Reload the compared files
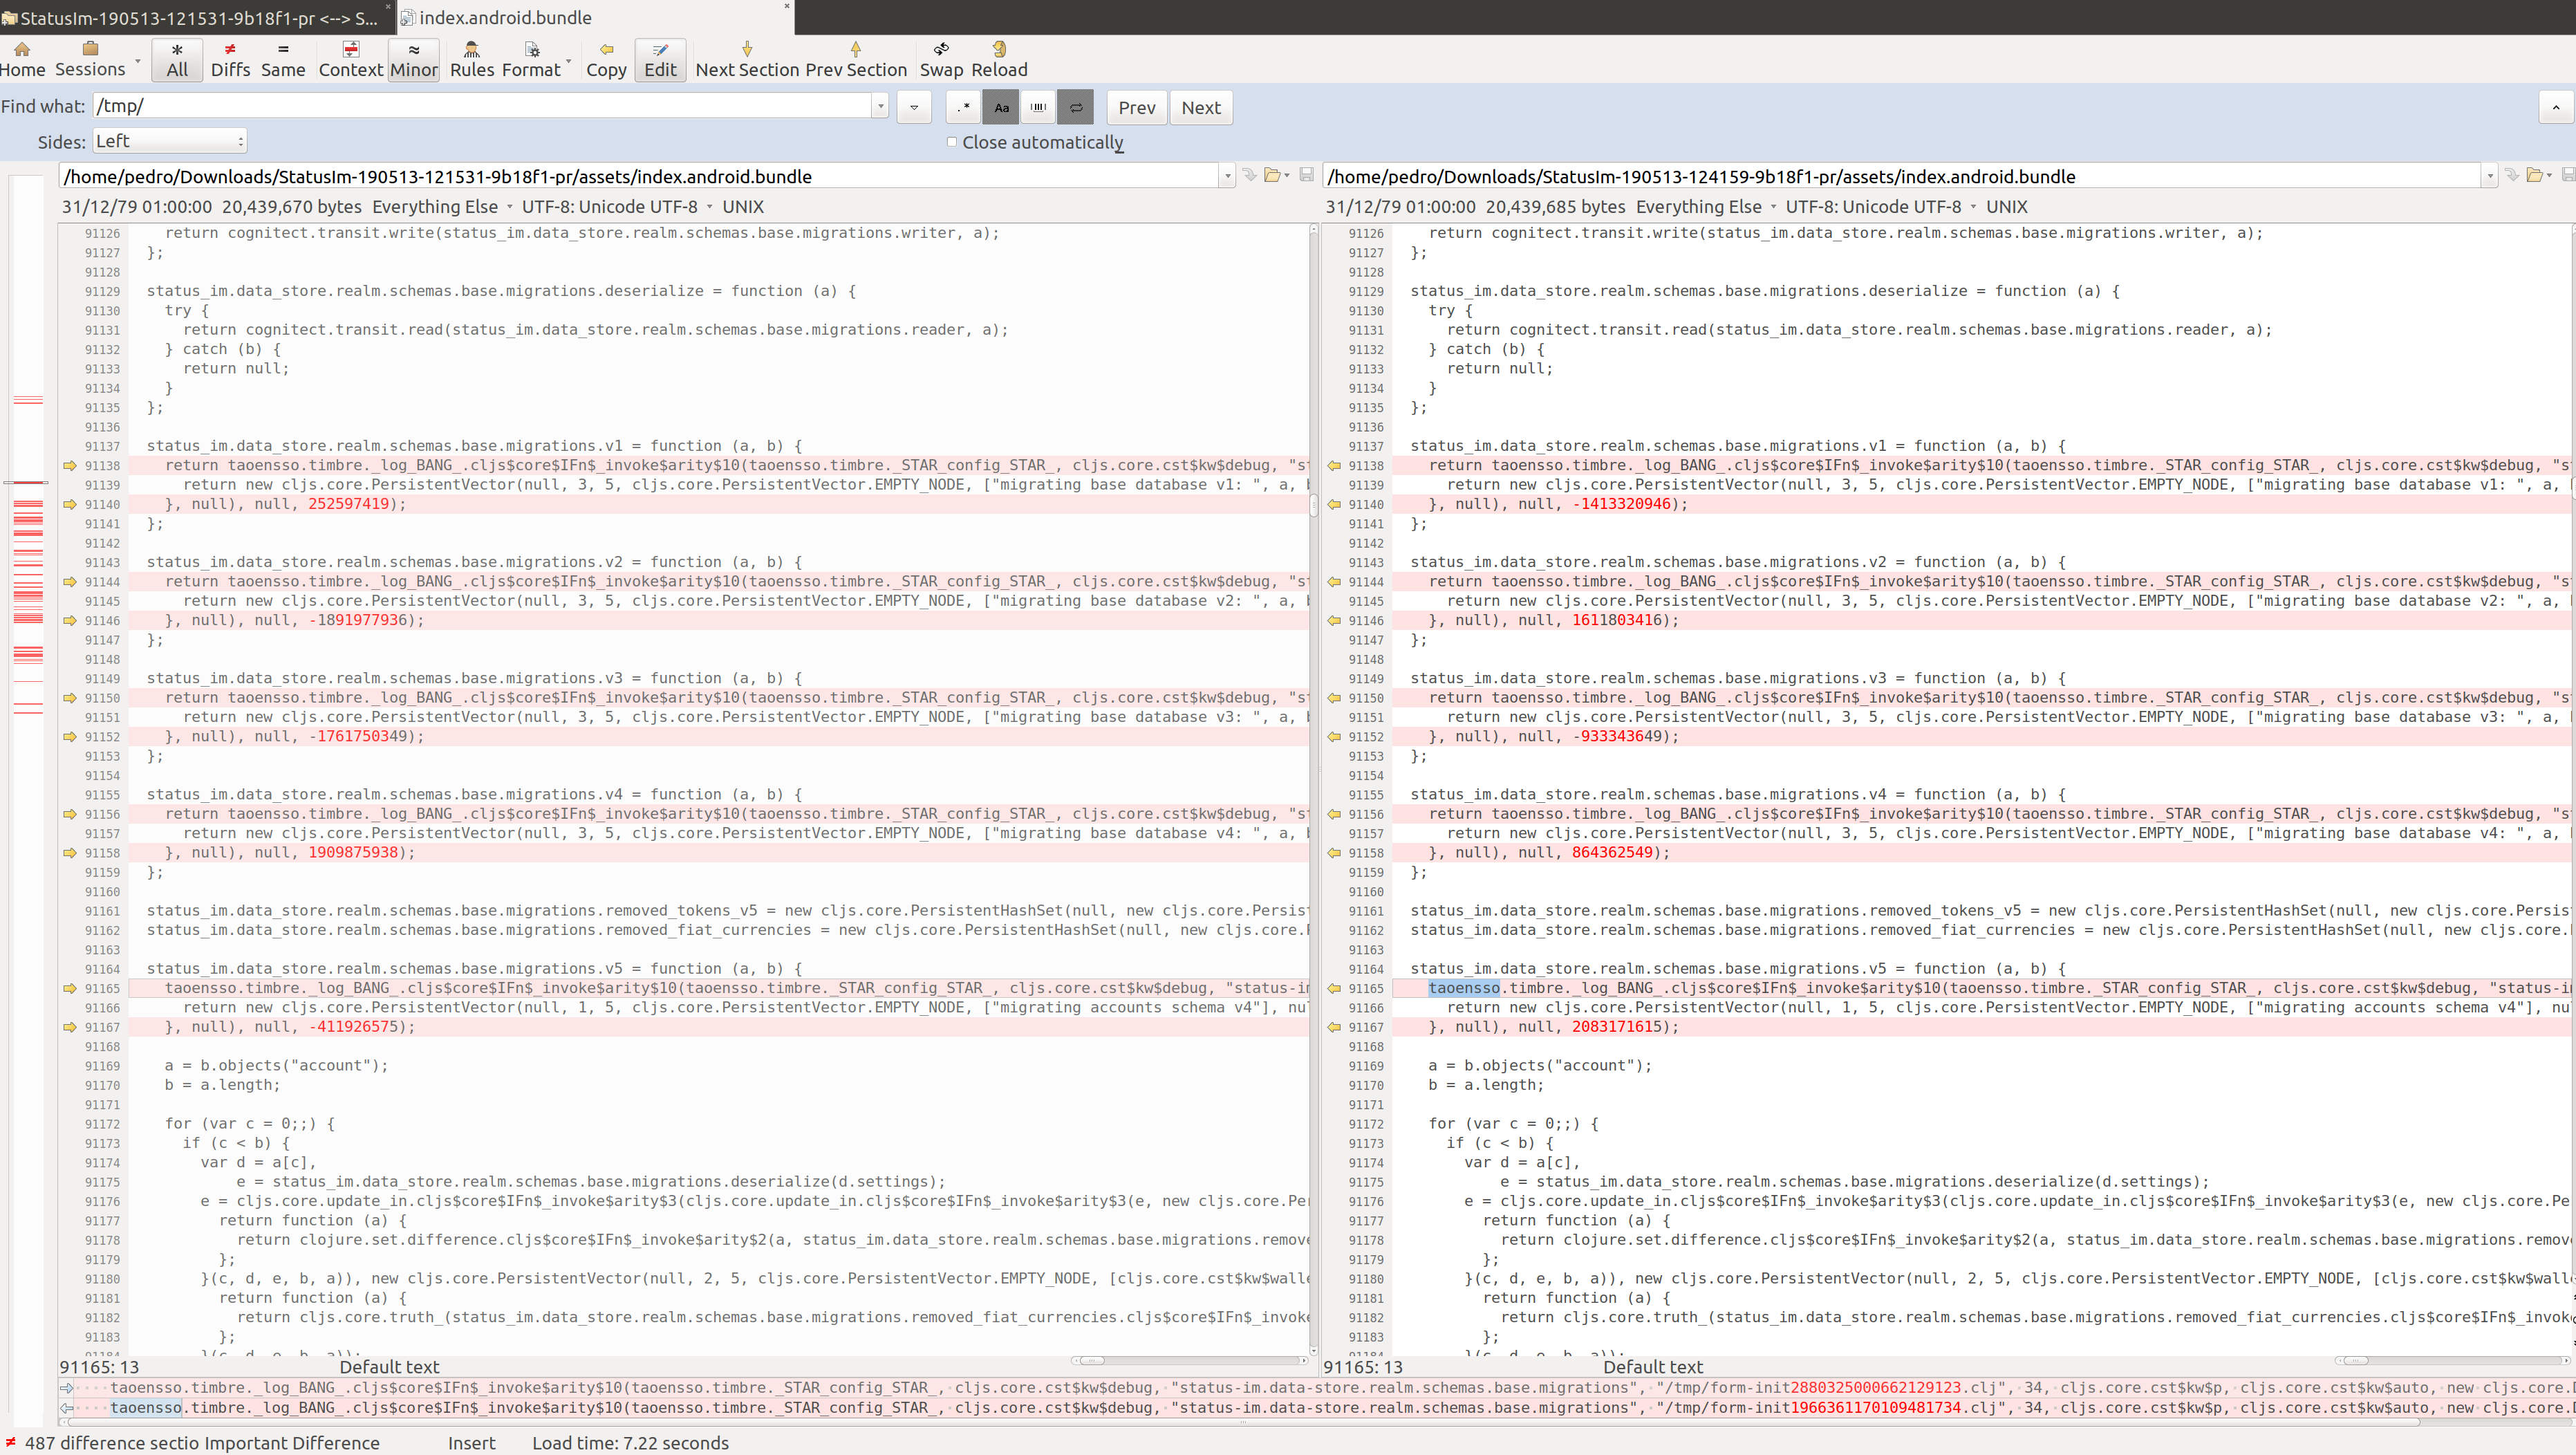The image size is (2576, 1455). (x=999, y=60)
